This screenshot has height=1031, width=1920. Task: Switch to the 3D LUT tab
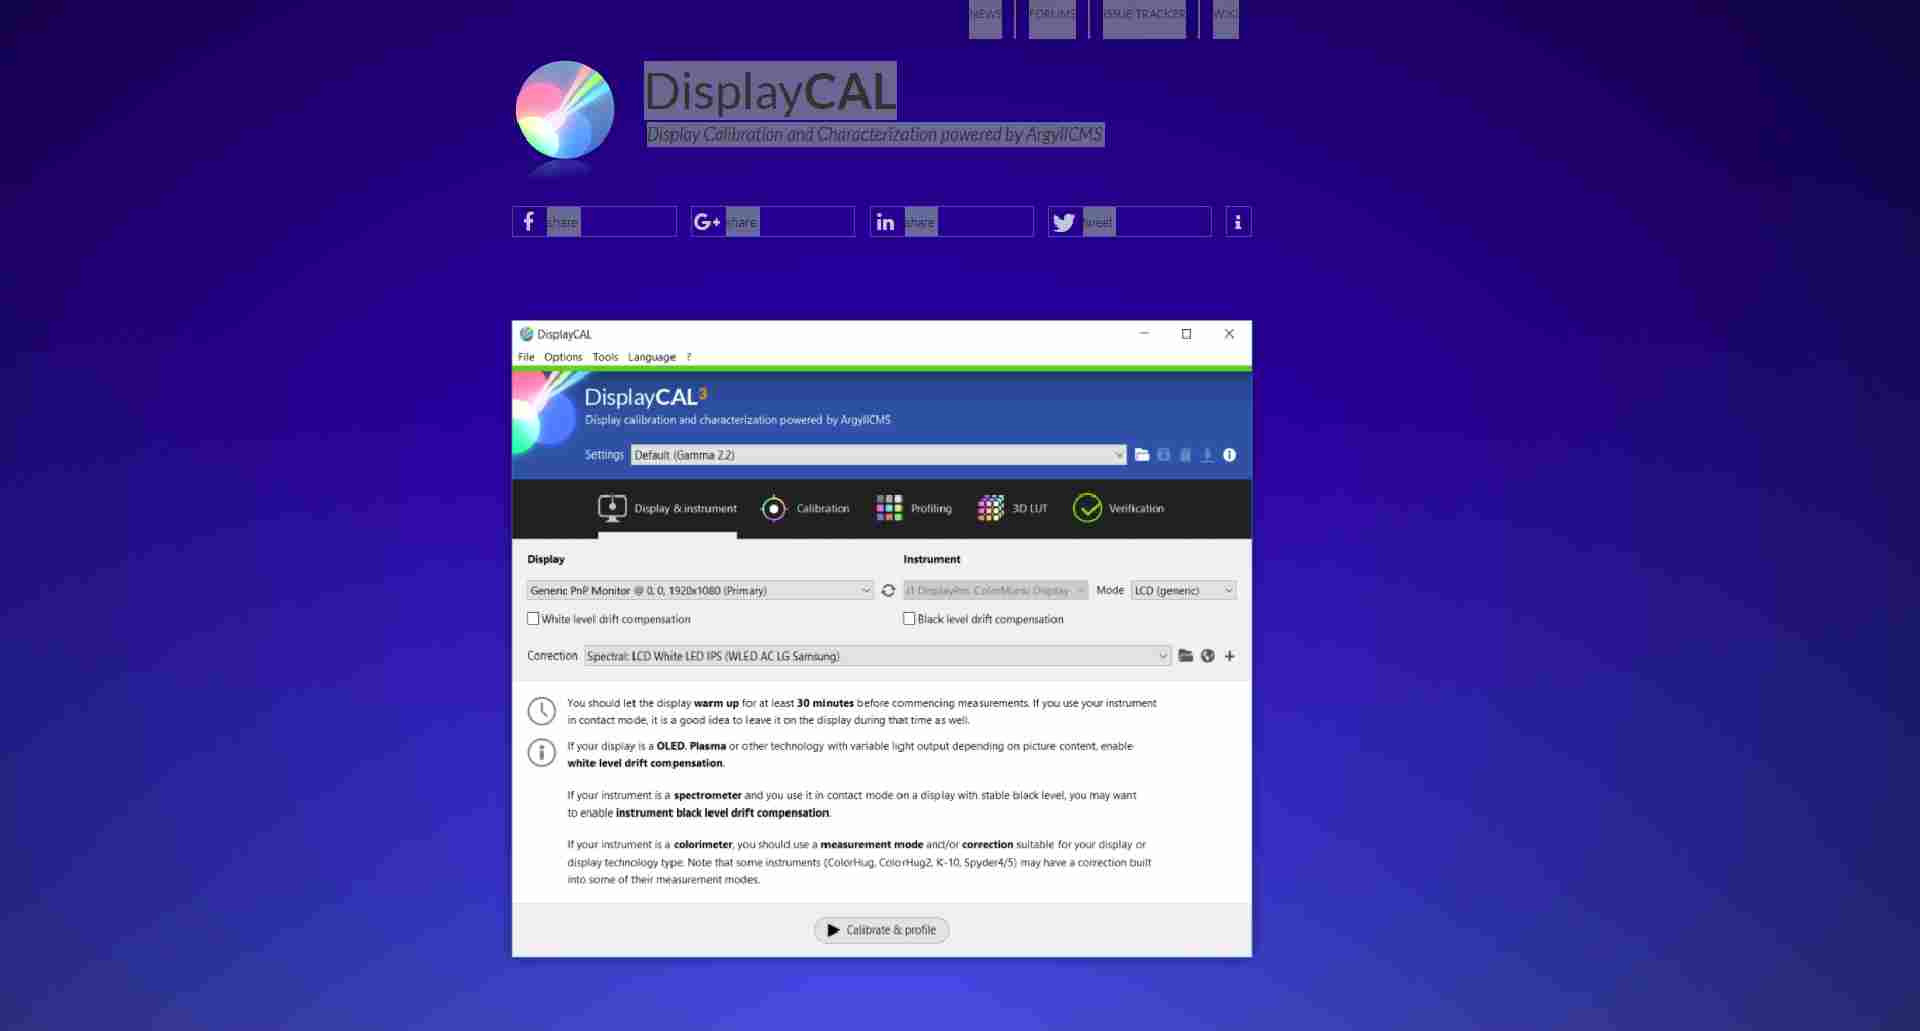[1012, 508]
